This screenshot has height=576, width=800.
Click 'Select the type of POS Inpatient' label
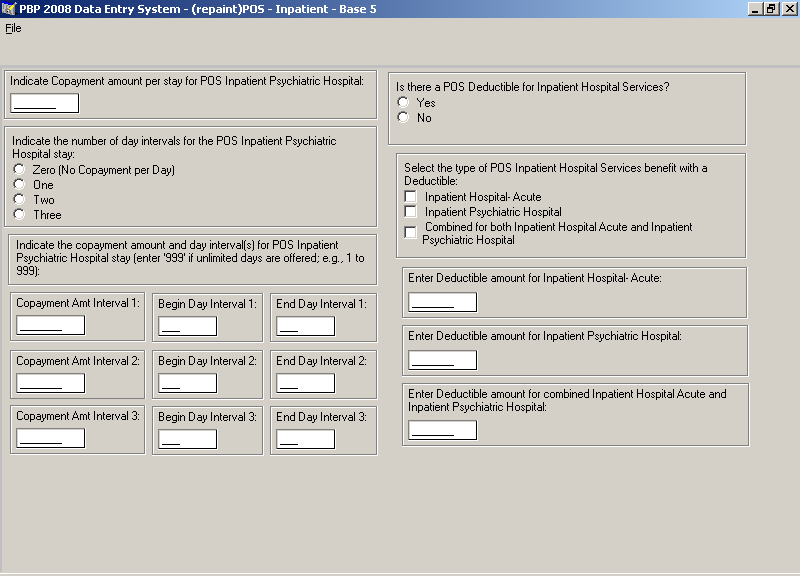click(x=556, y=174)
